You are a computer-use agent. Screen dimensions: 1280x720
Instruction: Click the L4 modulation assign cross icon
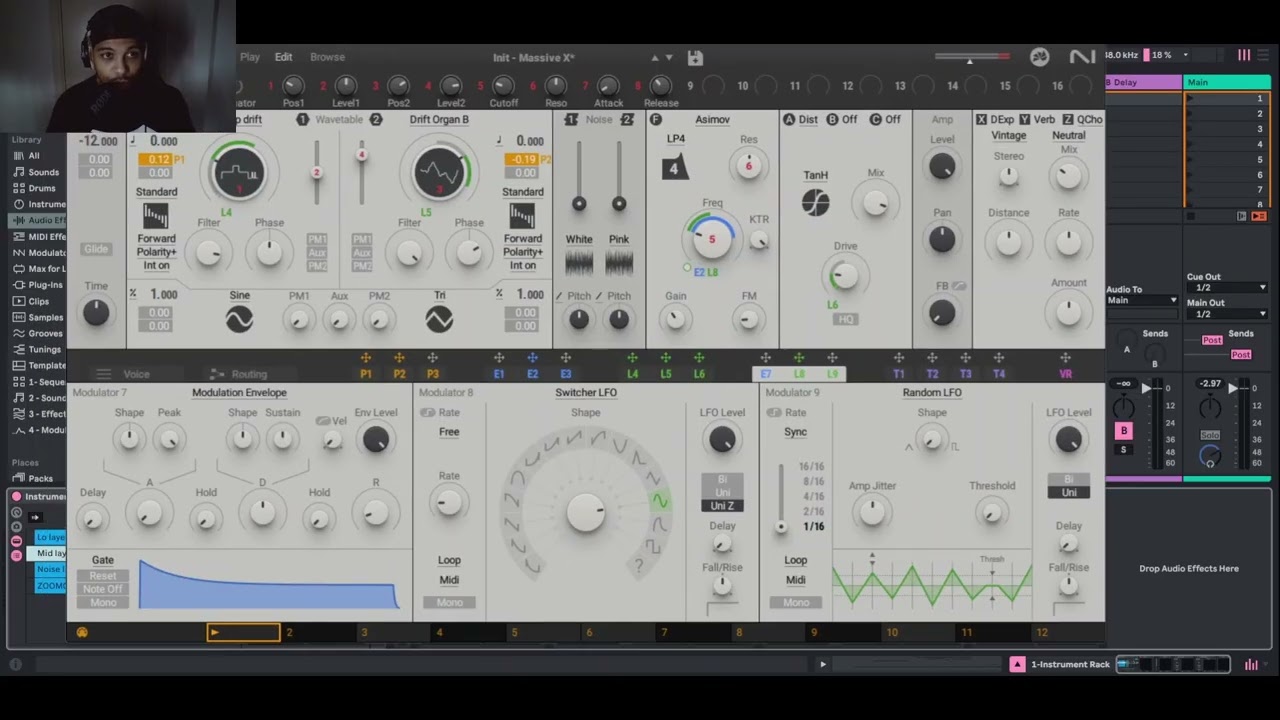click(x=632, y=358)
